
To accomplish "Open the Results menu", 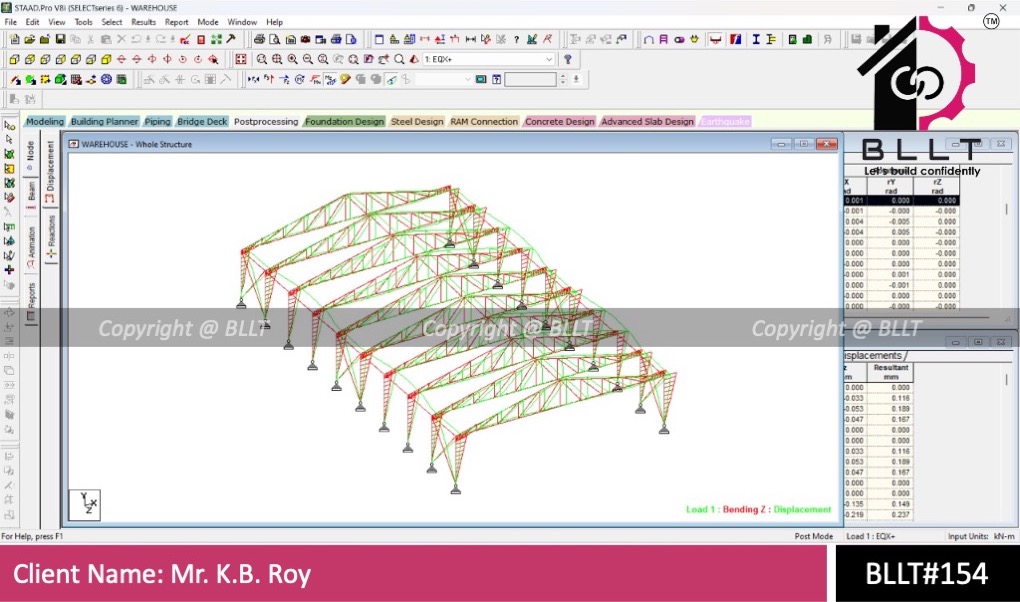I will coord(143,22).
